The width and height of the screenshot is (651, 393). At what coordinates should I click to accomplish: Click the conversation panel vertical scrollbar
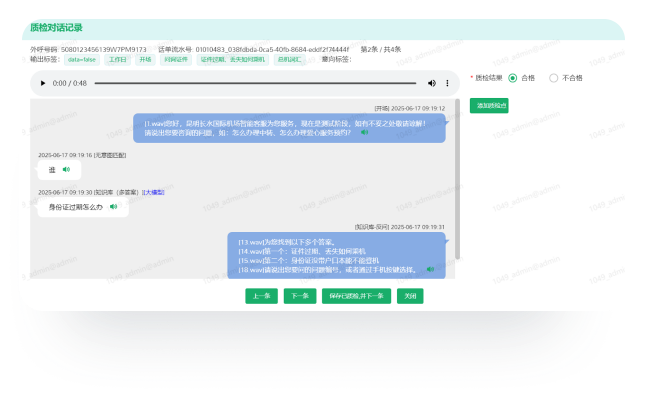point(457,179)
